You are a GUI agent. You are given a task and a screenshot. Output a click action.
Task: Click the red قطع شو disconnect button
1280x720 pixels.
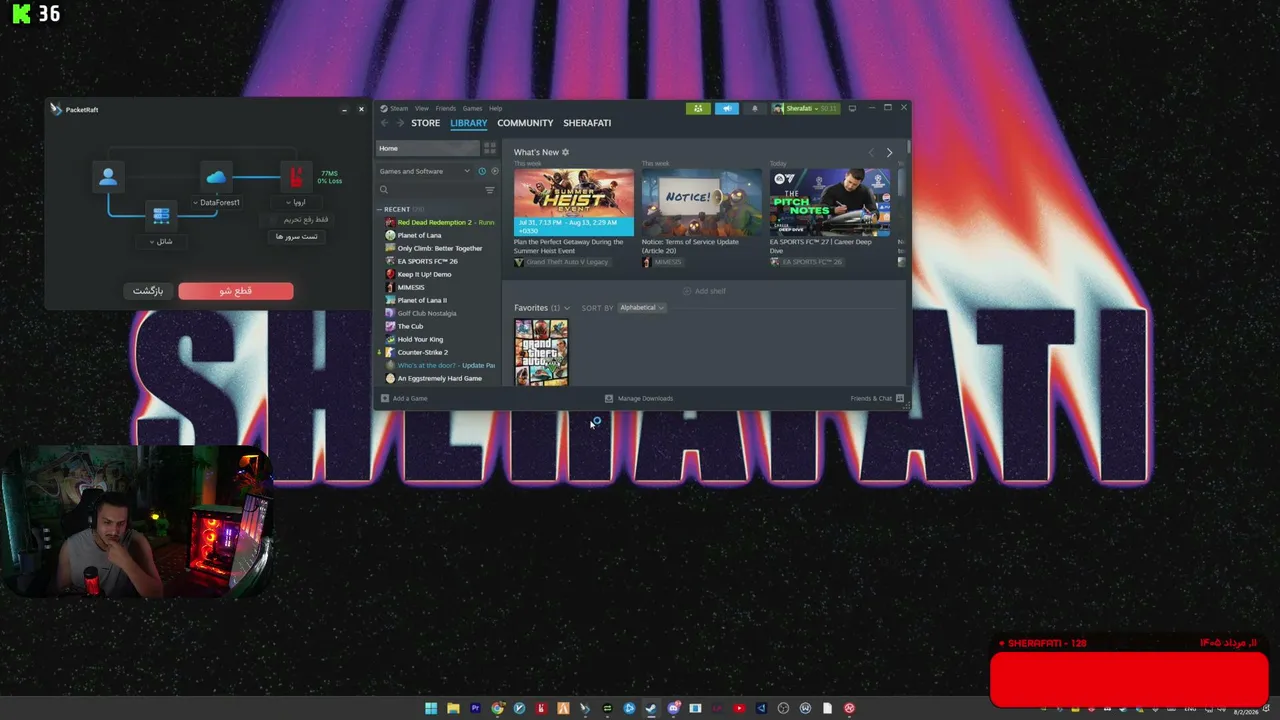tap(236, 291)
